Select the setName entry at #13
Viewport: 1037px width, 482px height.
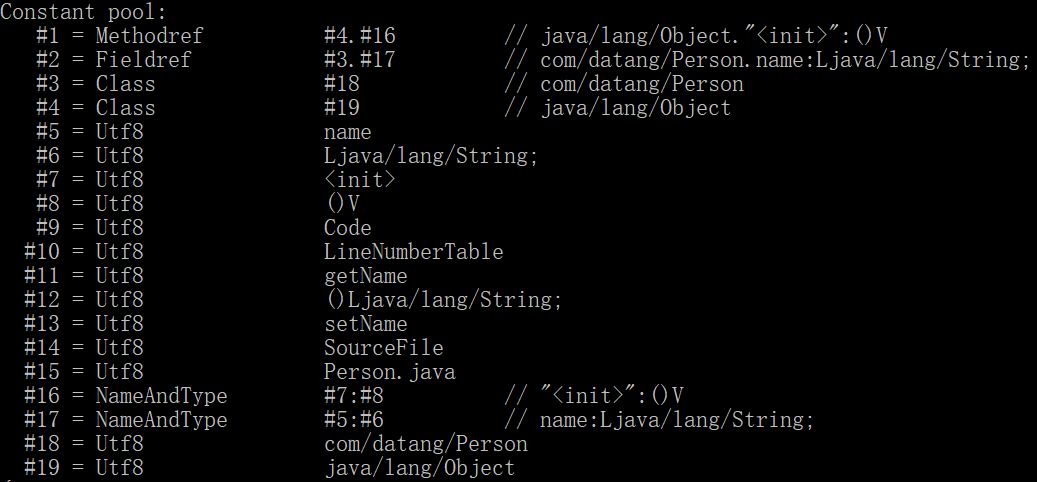pyautogui.click(x=366, y=323)
